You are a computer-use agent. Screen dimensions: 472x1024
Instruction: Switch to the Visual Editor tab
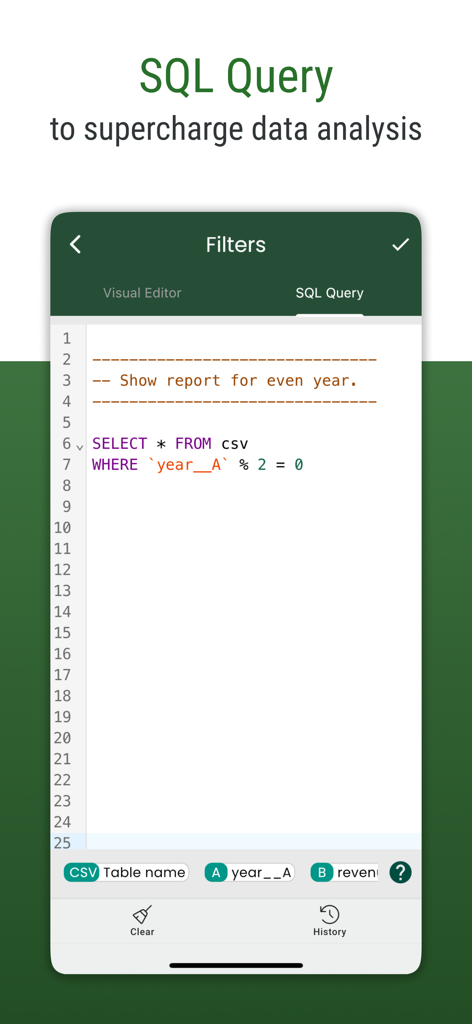pyautogui.click(x=142, y=293)
